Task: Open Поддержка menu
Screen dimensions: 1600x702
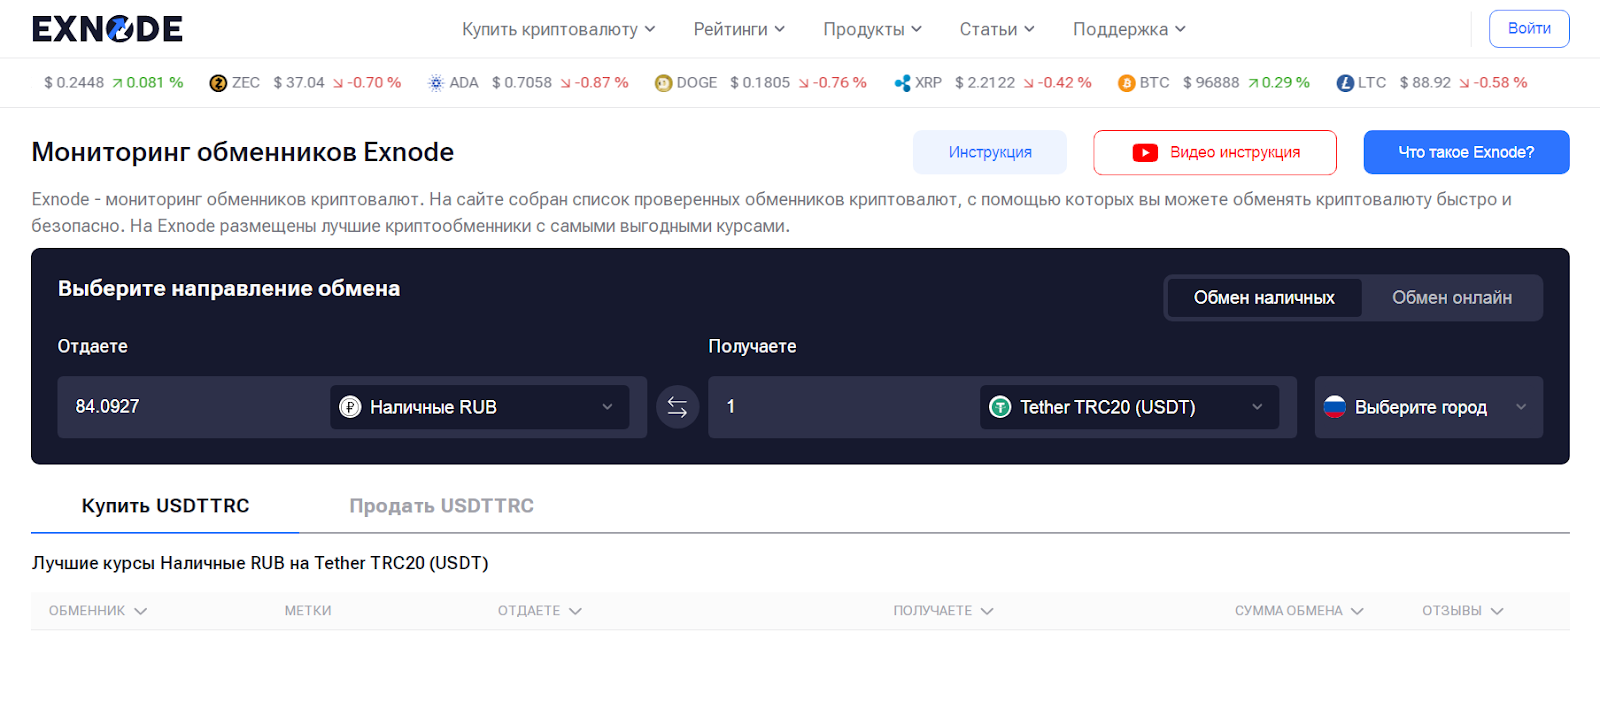Action: click(1129, 29)
